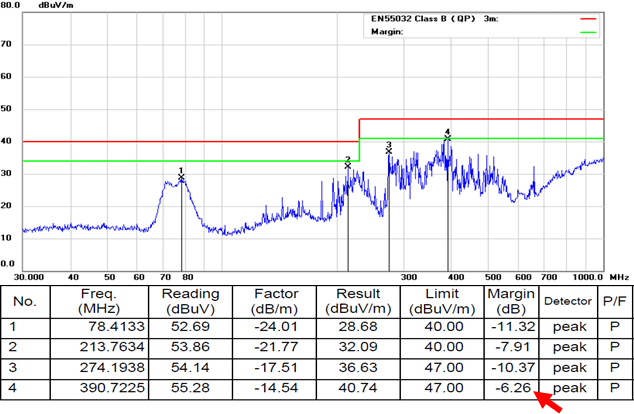Click the reading value 53.86

tap(190, 347)
